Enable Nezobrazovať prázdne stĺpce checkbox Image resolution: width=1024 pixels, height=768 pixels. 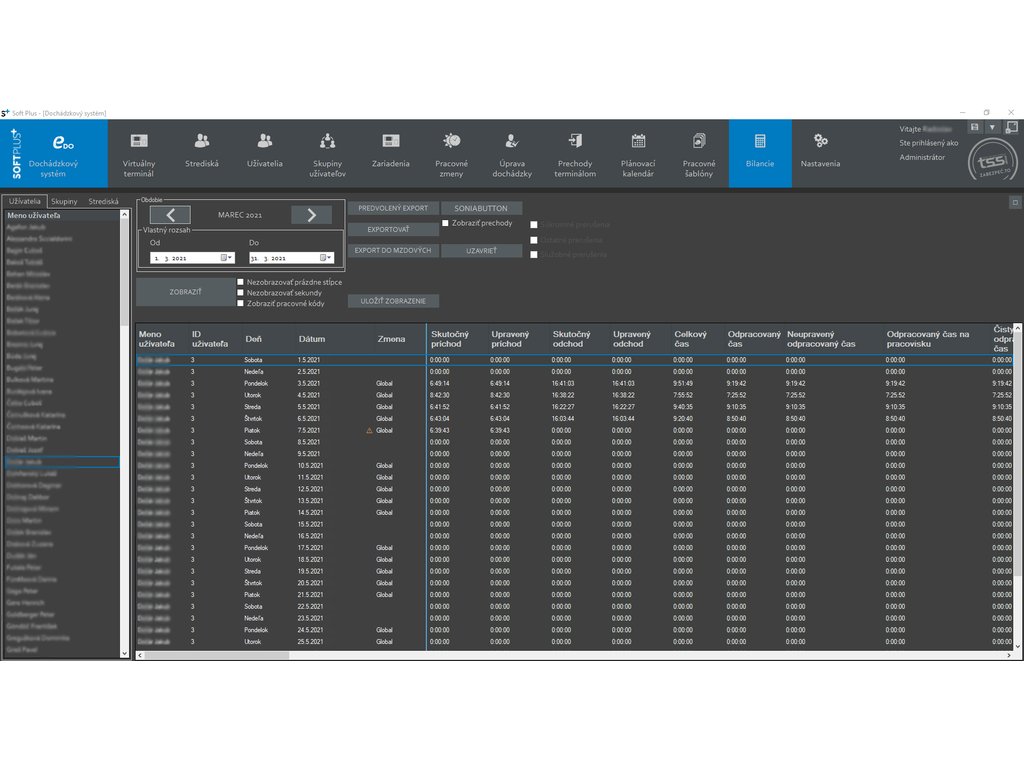(x=241, y=282)
